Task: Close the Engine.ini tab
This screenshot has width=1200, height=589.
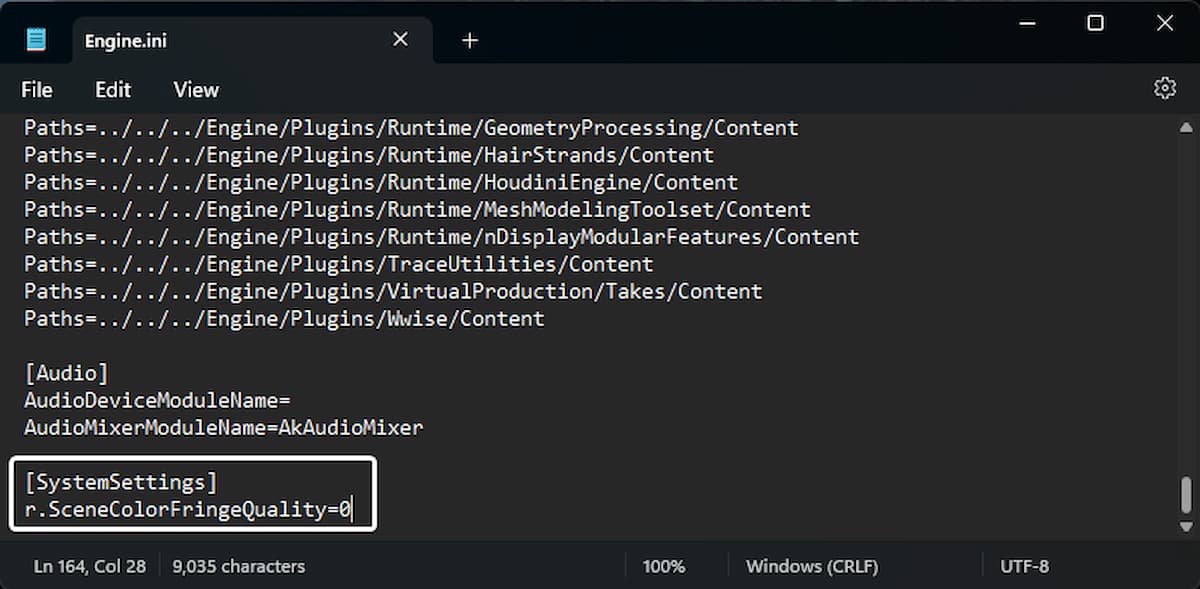Action: [400, 39]
